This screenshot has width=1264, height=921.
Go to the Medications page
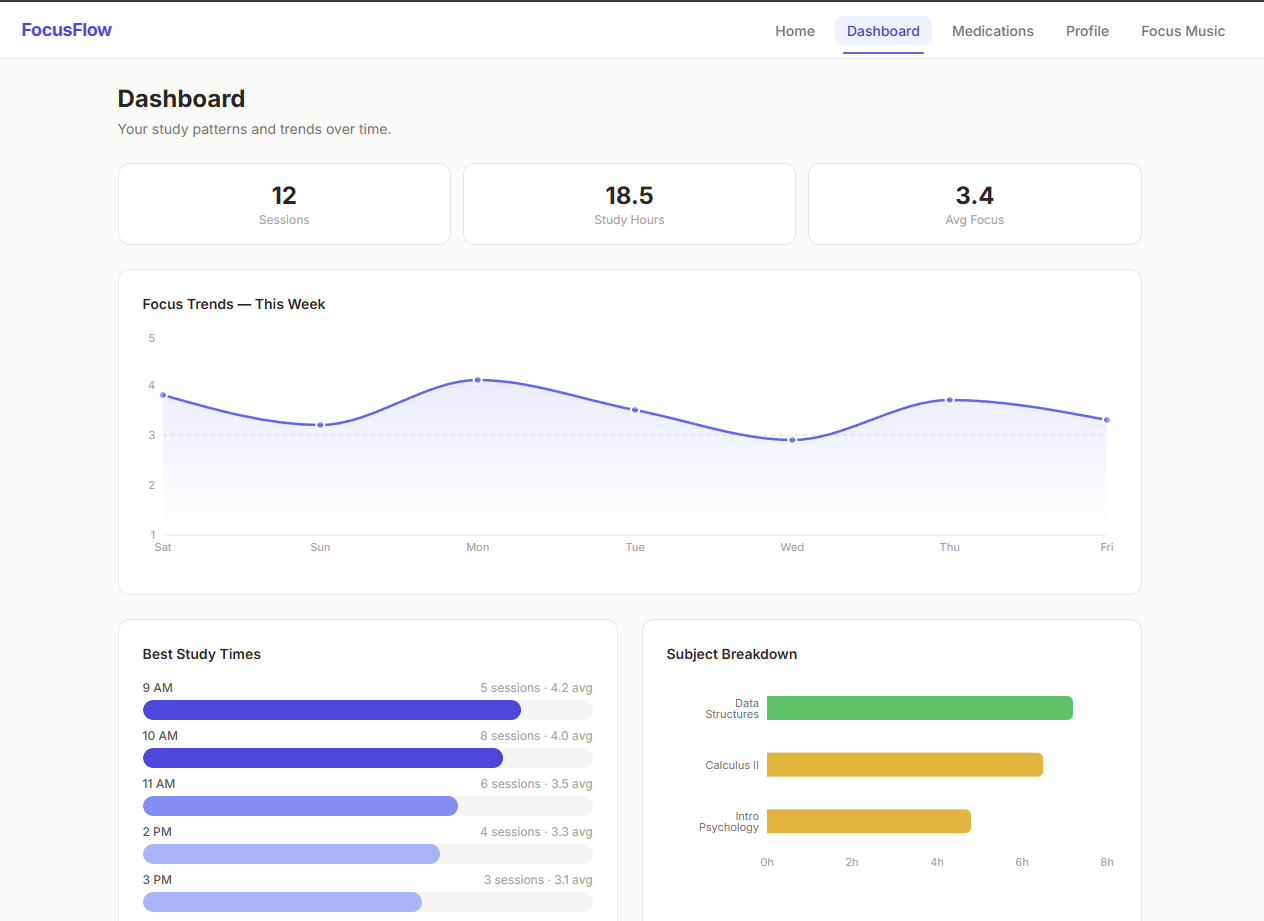[x=993, y=31]
